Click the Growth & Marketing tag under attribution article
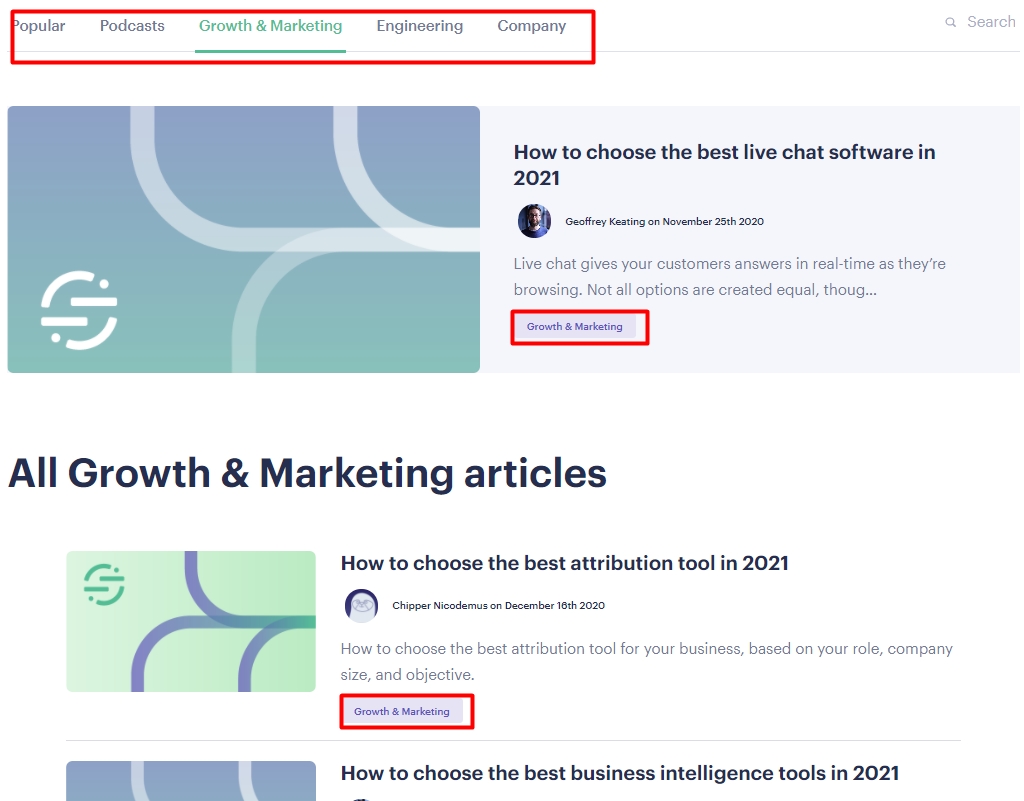Image resolution: width=1024 pixels, height=801 pixels. 402,712
